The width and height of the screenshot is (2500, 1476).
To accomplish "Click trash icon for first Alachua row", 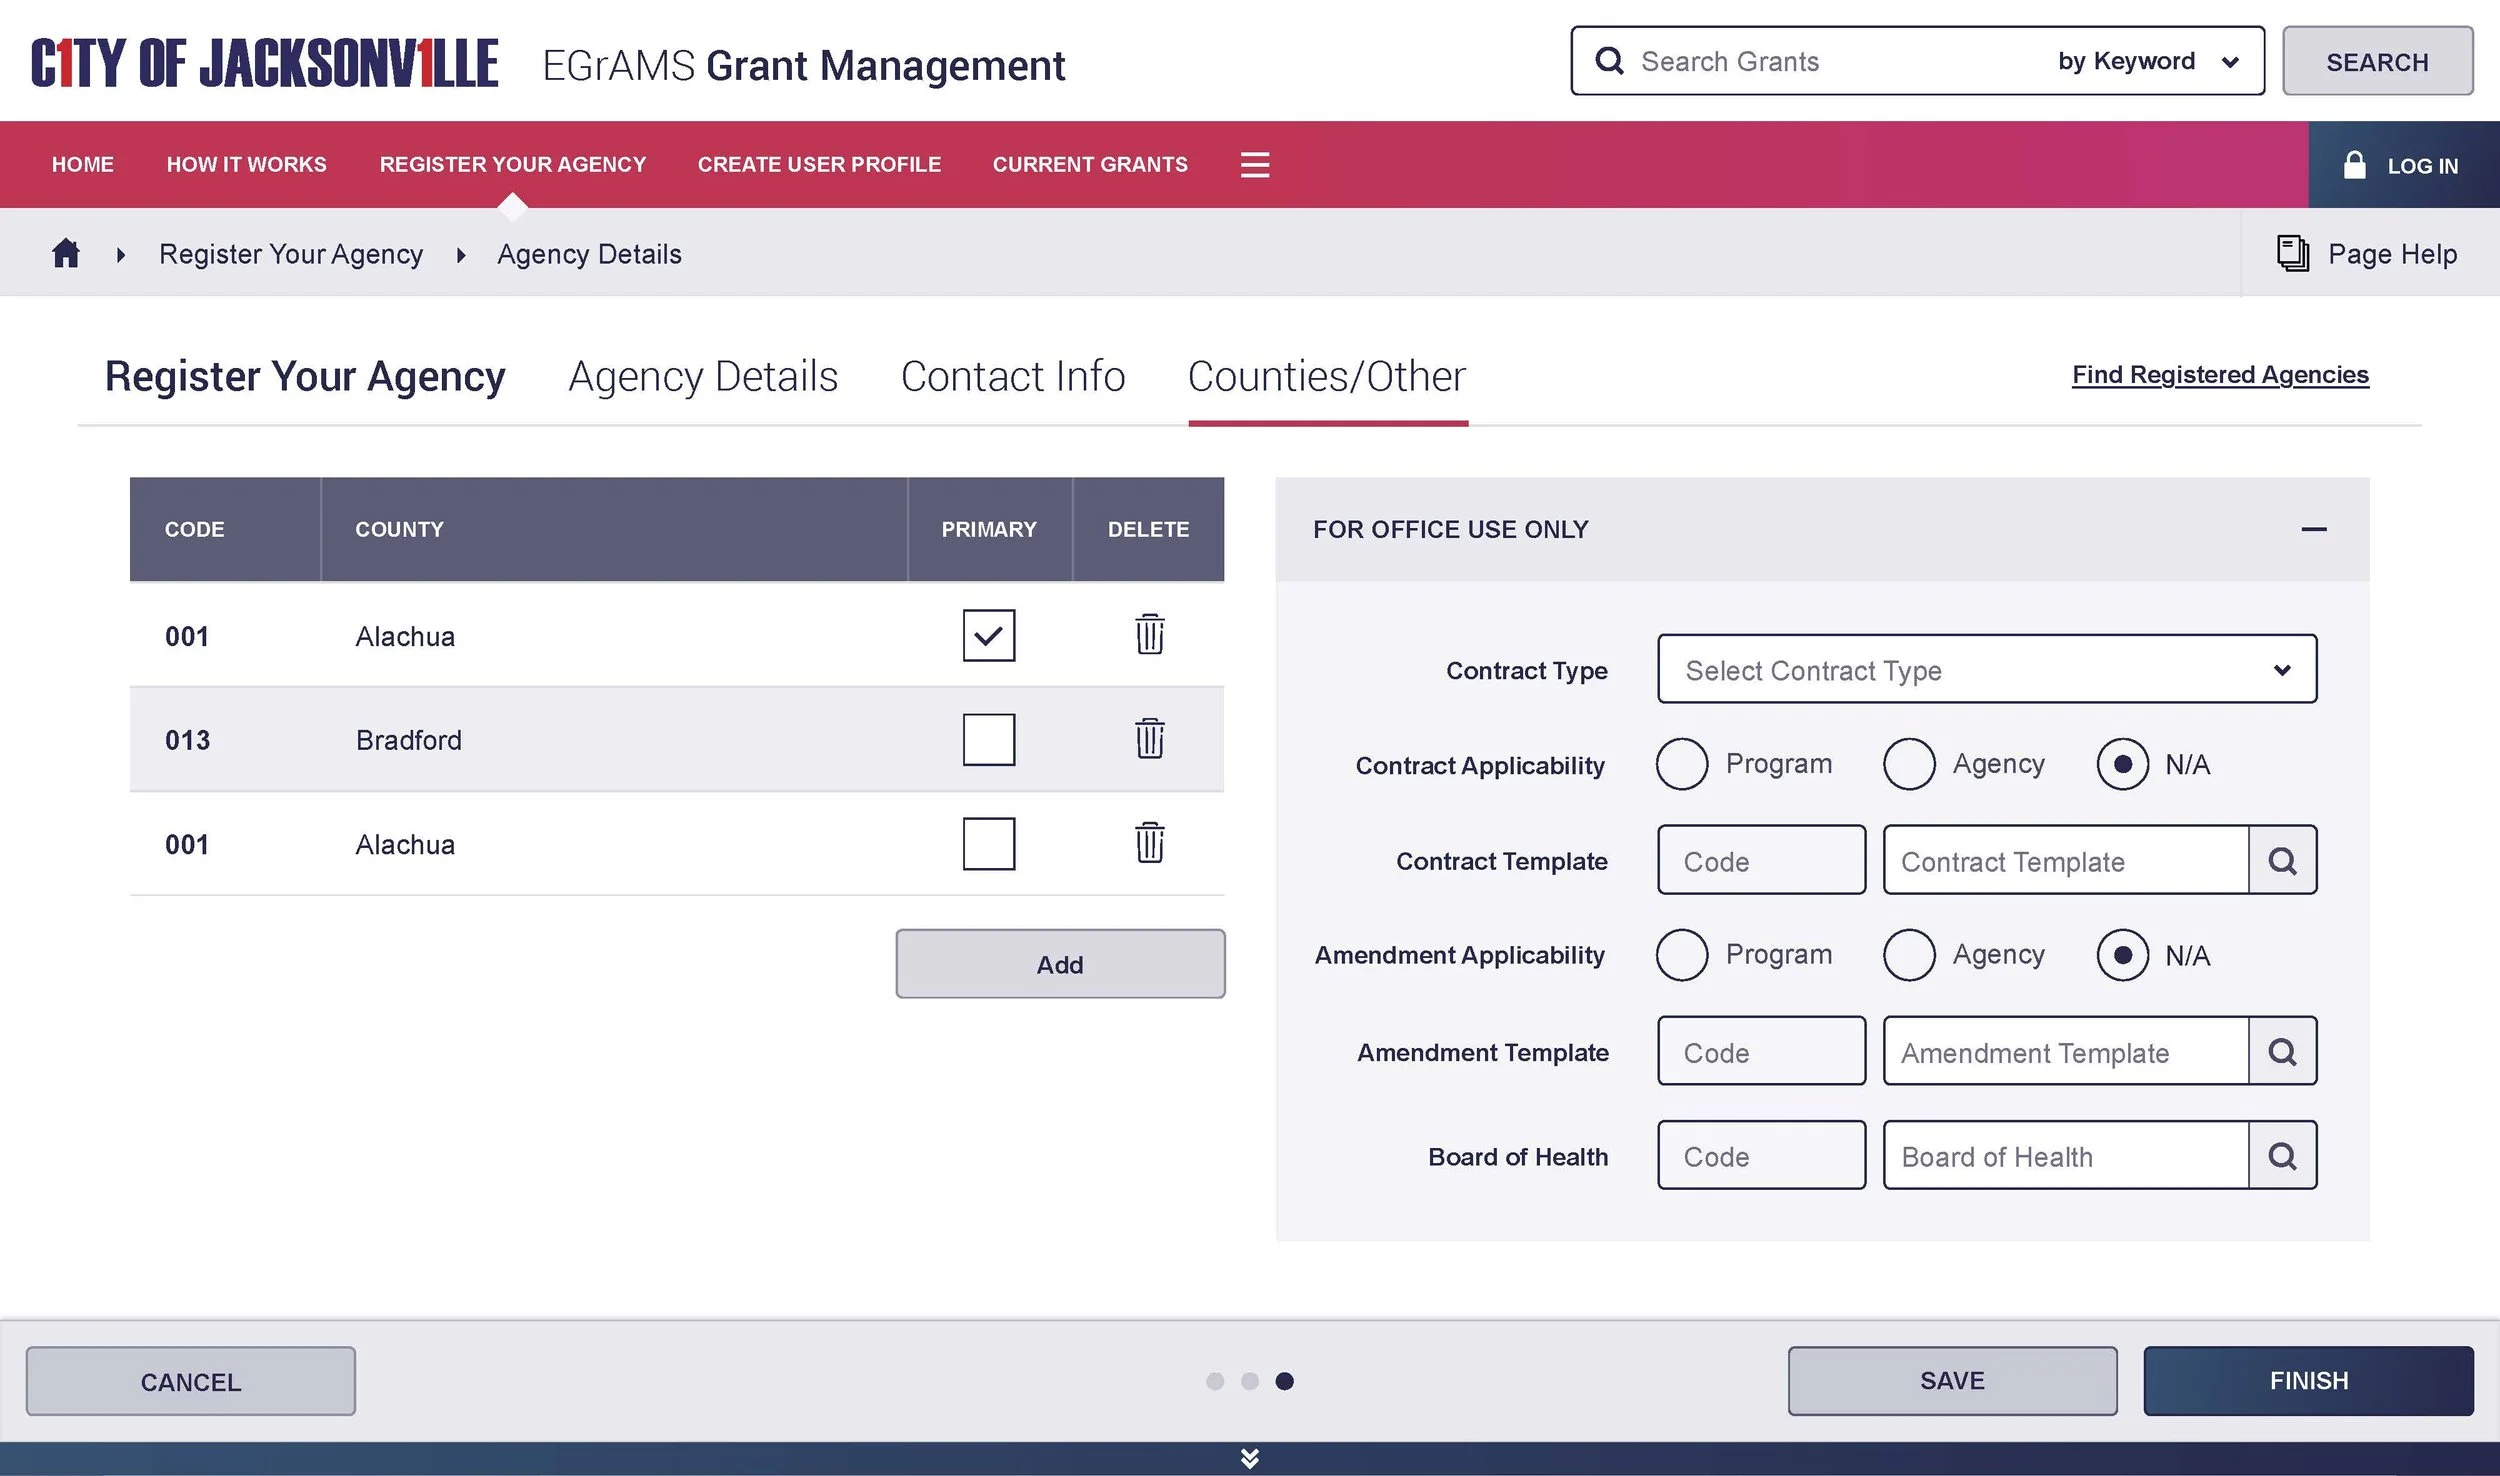I will [x=1149, y=635].
